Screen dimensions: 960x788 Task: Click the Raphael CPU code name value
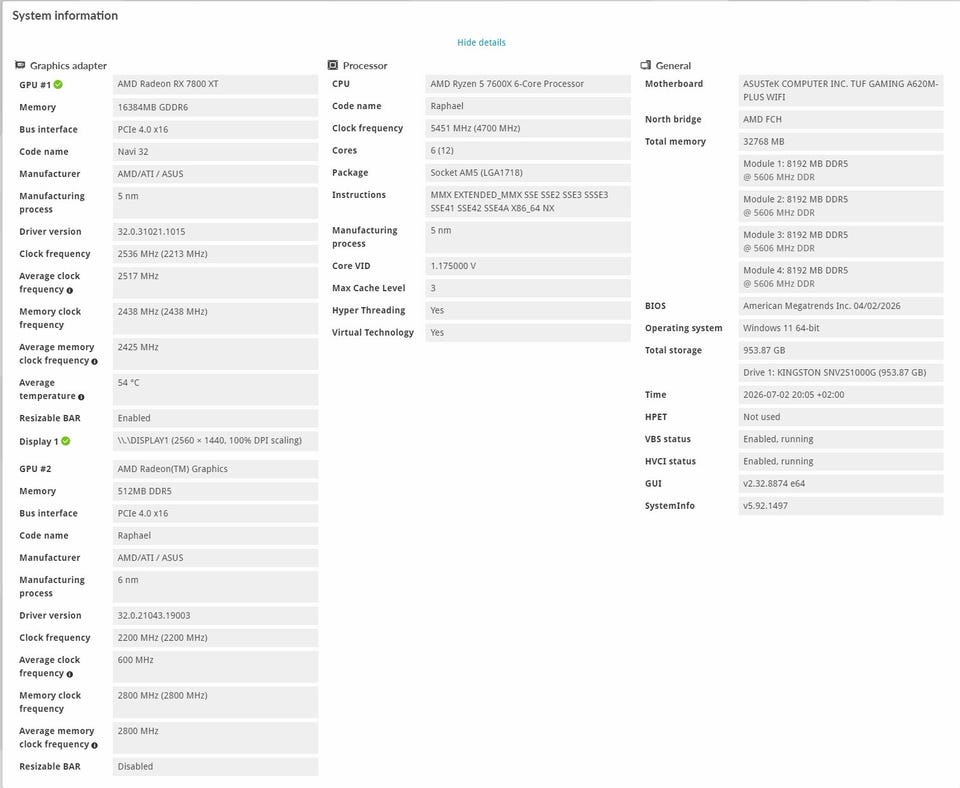pyautogui.click(x=528, y=106)
